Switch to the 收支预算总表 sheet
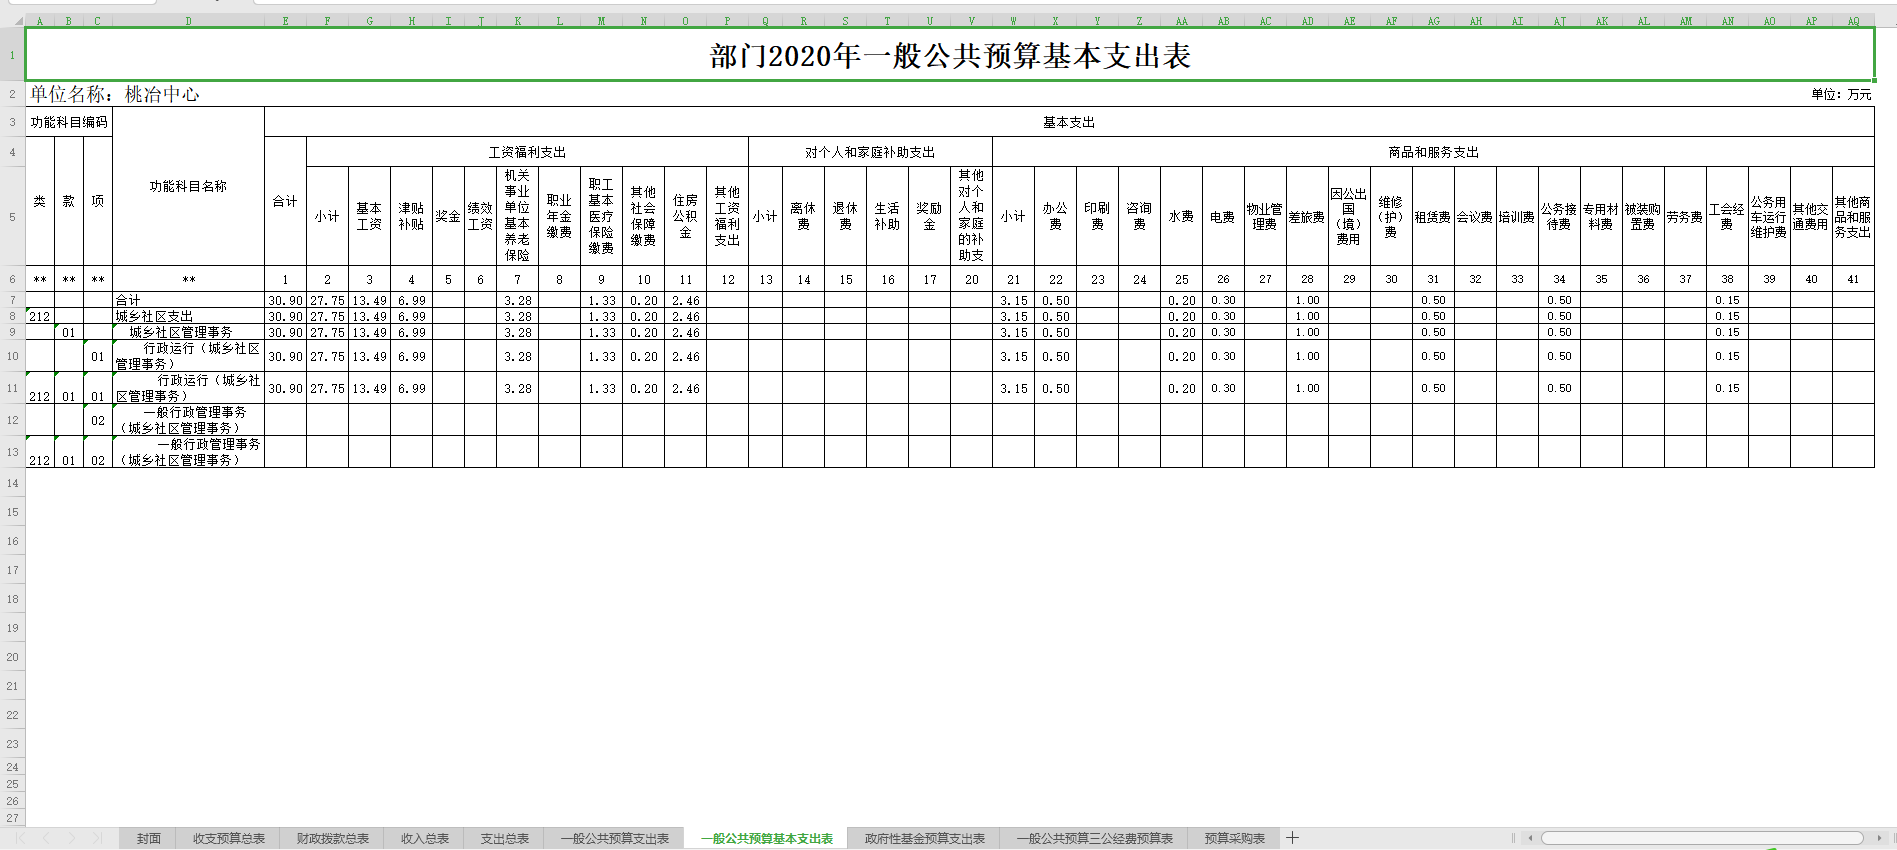1897x850 pixels. pyautogui.click(x=229, y=839)
